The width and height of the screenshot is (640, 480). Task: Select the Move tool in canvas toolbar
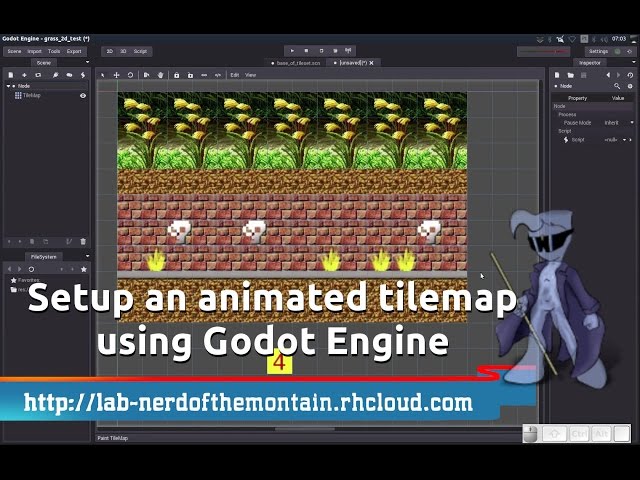tap(116, 75)
